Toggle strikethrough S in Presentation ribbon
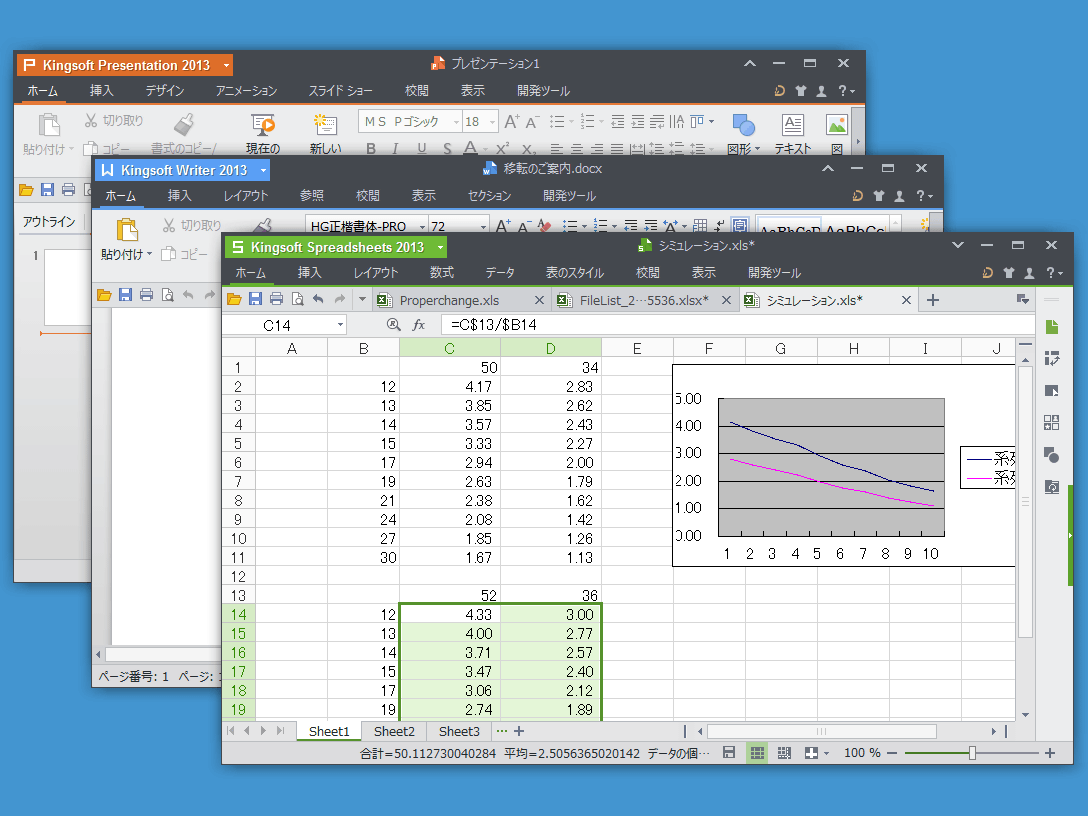 click(447, 148)
